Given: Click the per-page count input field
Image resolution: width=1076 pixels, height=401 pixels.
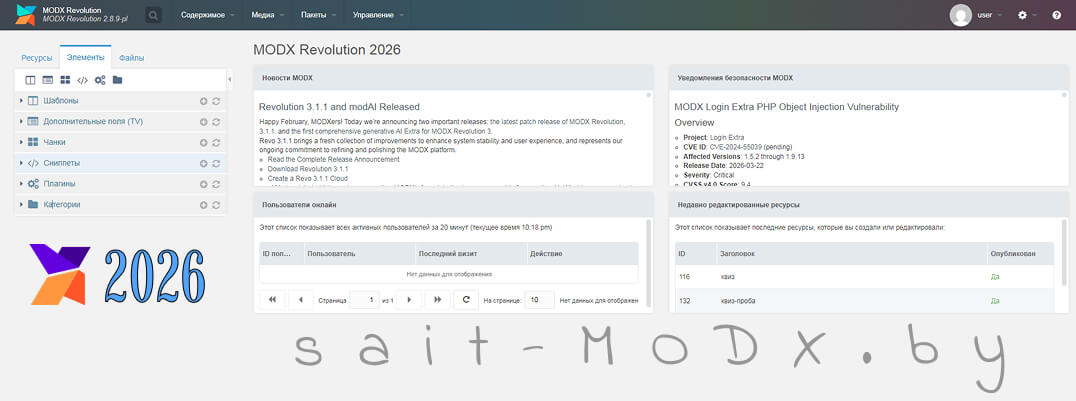Looking at the screenshot, I should (539, 300).
